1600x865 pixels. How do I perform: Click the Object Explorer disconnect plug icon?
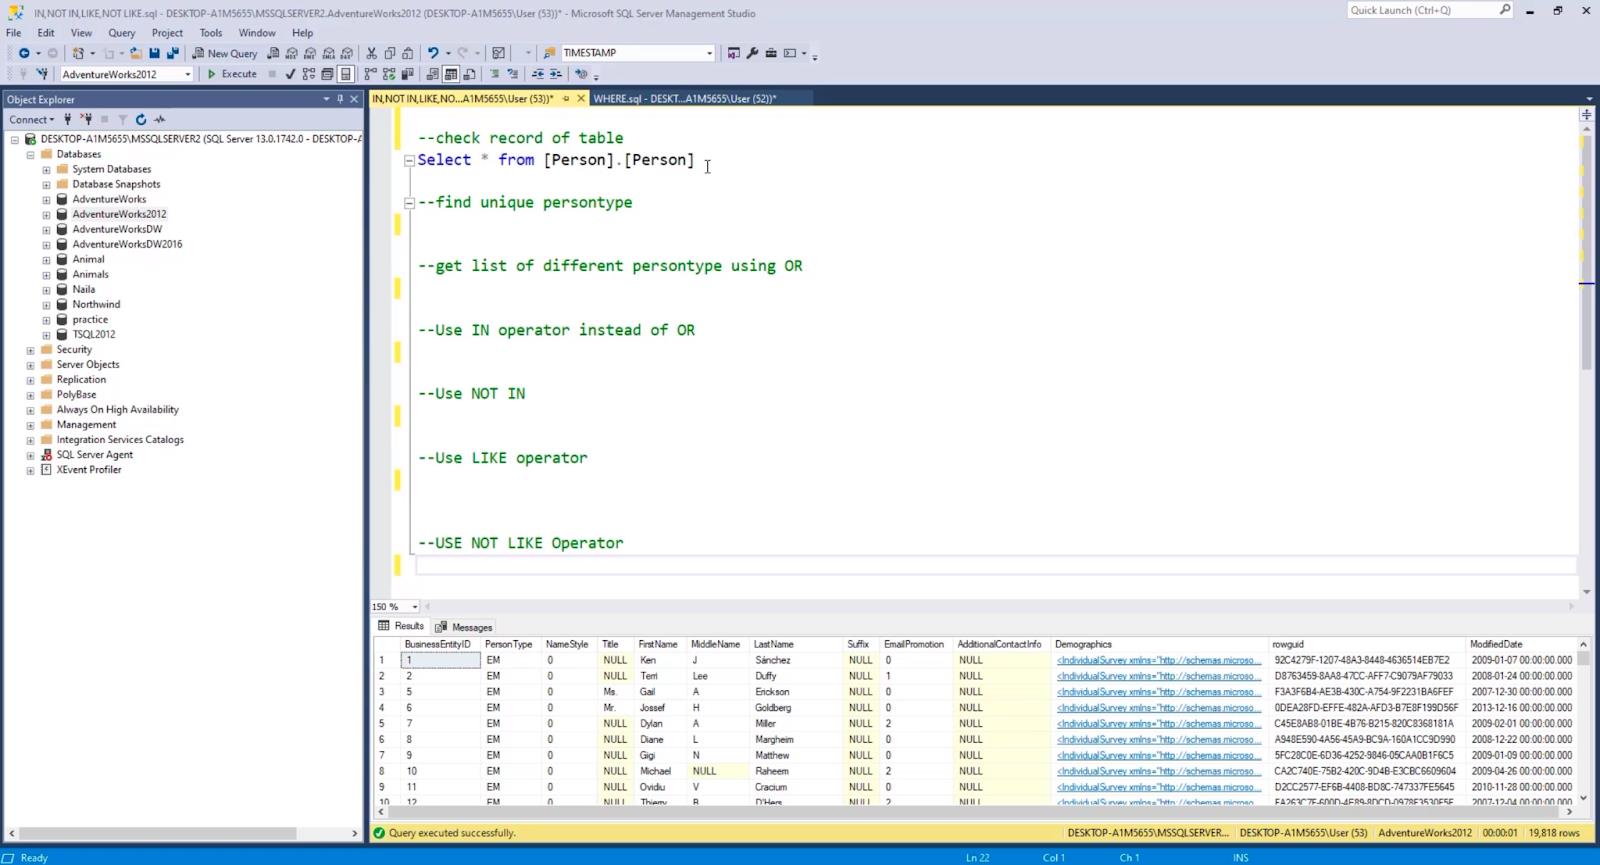tap(86, 119)
